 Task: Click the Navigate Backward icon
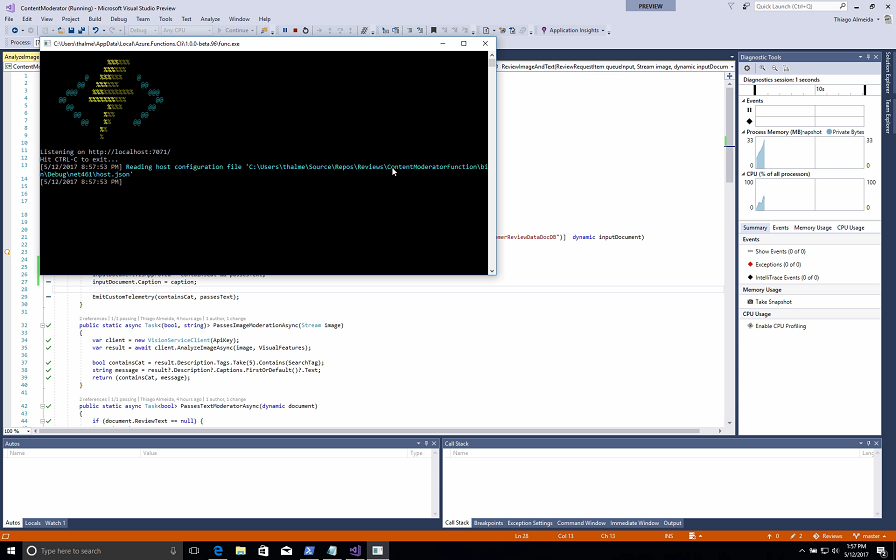click(15, 30)
